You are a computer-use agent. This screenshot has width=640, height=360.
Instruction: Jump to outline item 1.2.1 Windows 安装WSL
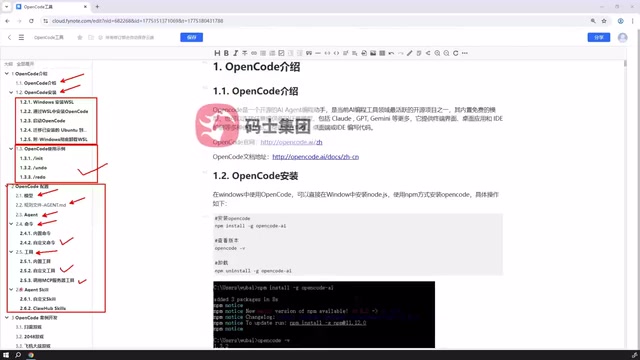(x=47, y=102)
